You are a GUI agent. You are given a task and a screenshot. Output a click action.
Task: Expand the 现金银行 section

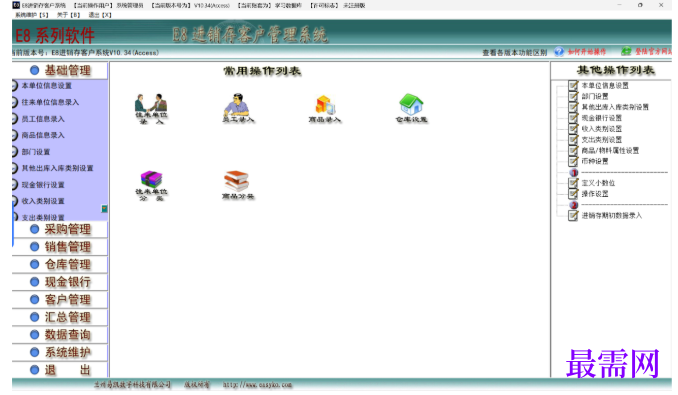tap(60, 282)
